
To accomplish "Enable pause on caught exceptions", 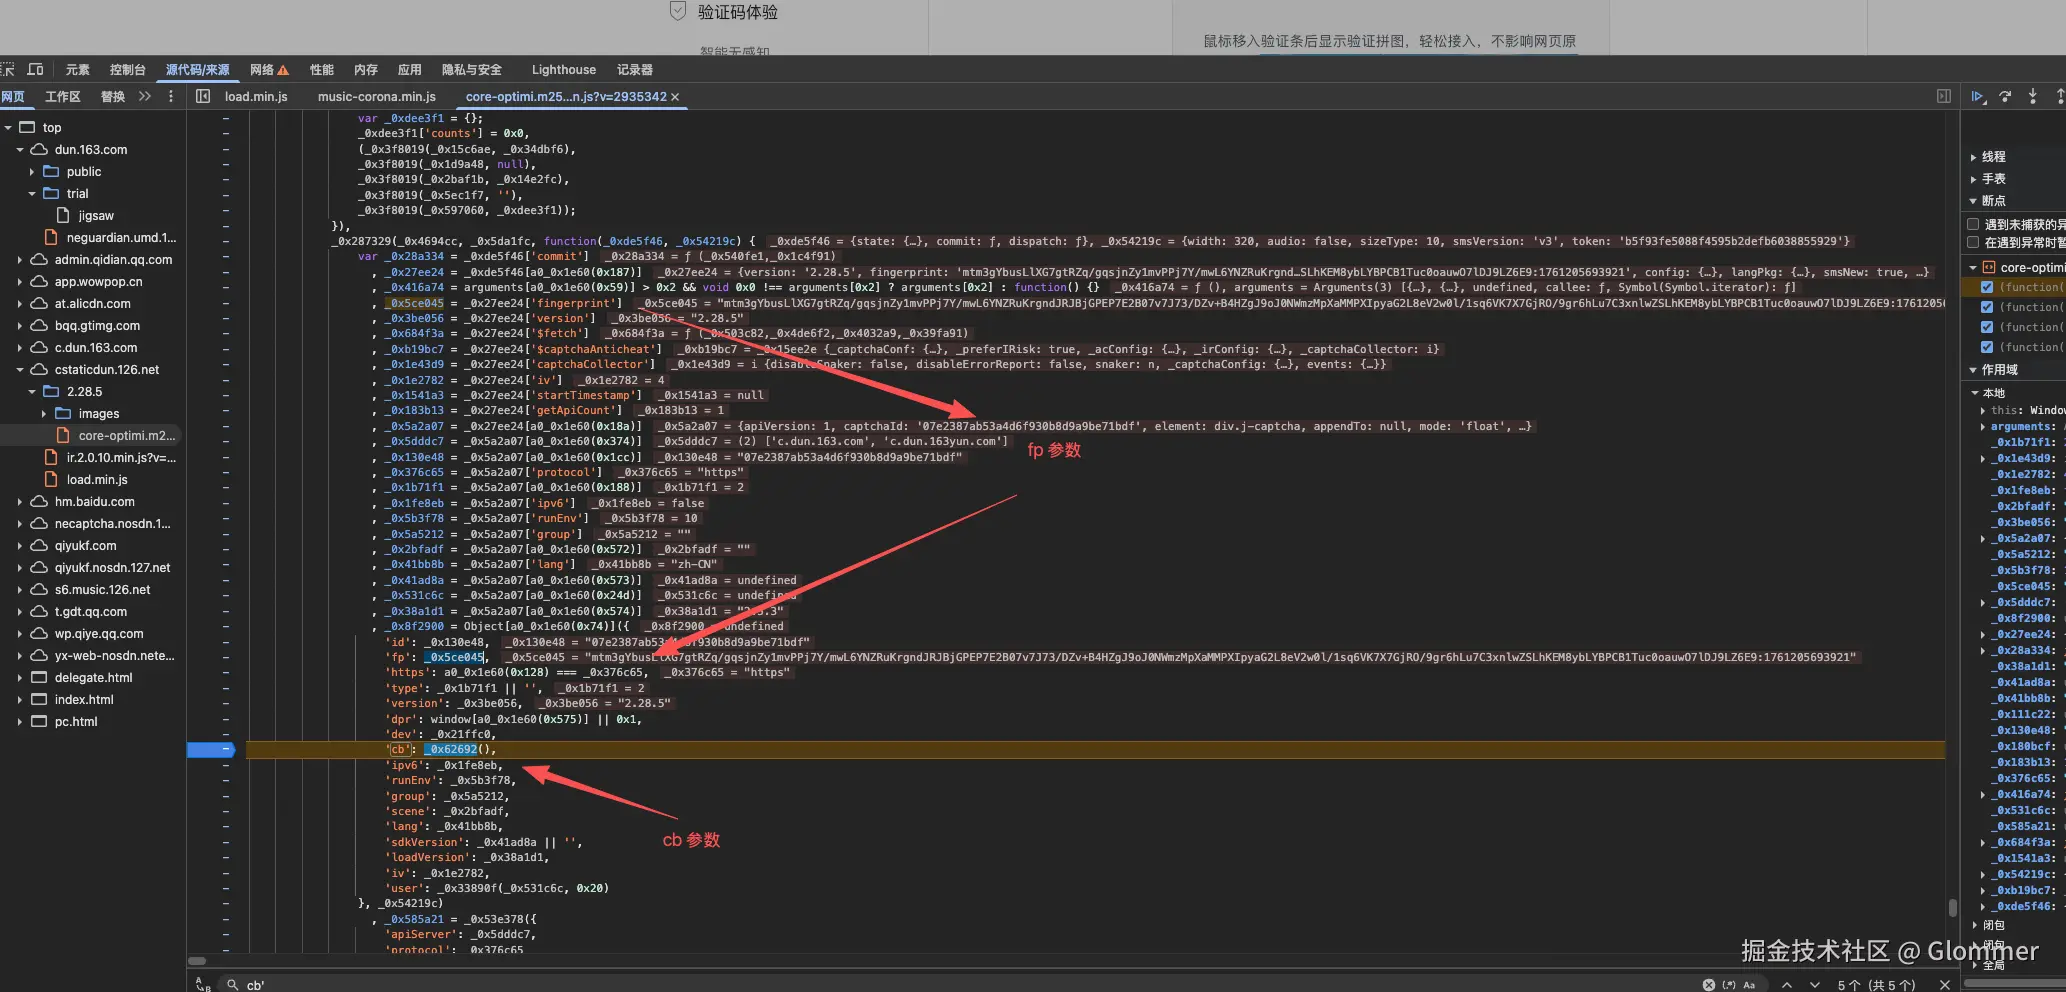I will pos(1973,242).
